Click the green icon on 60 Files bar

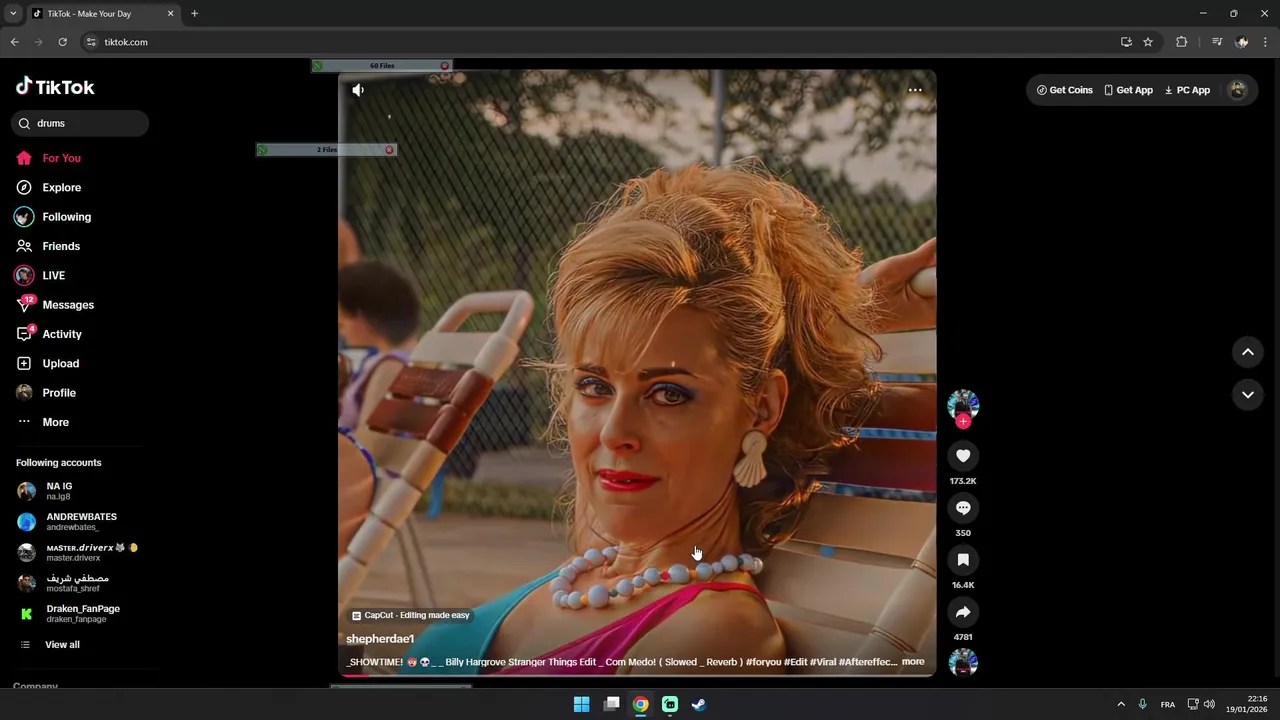(x=318, y=66)
